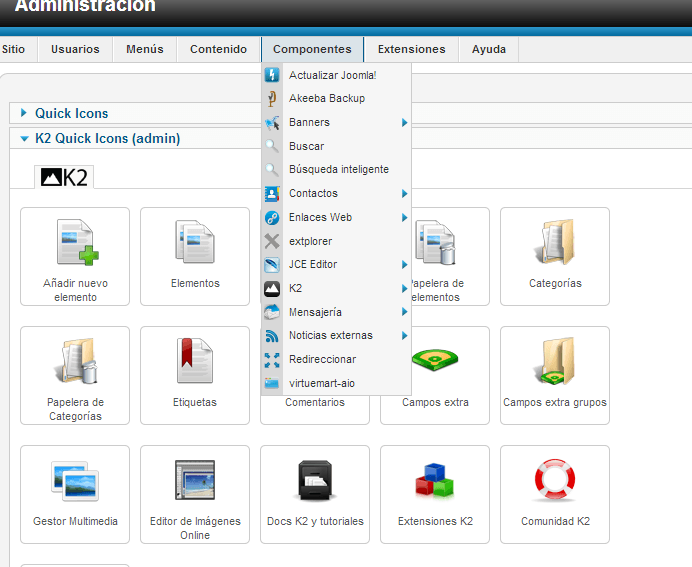Select extplorer menu entry
692x567 pixels.
336,241
